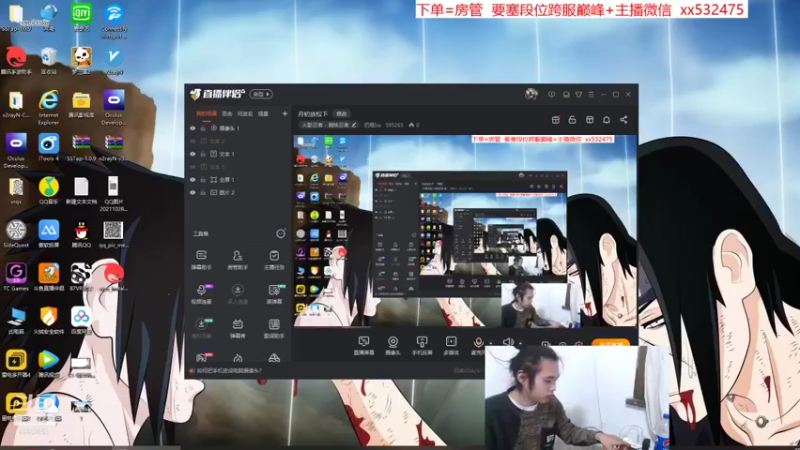The height and width of the screenshot is (450, 800).
Task: Open Internet Explorer desktop icon
Action: tap(48, 107)
